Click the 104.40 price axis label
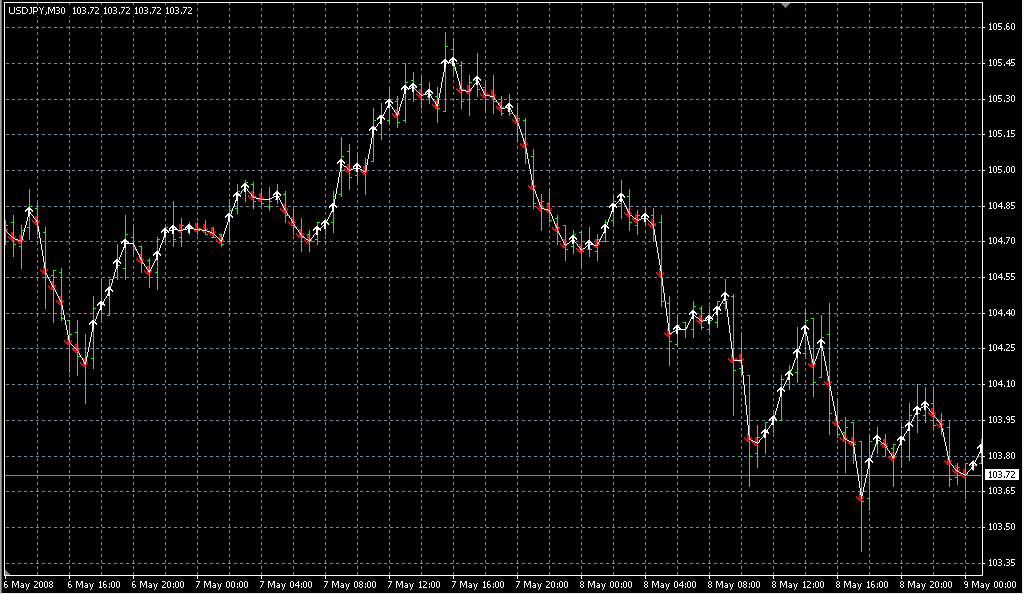The width and height of the screenshot is (1024, 594). (x=1002, y=313)
